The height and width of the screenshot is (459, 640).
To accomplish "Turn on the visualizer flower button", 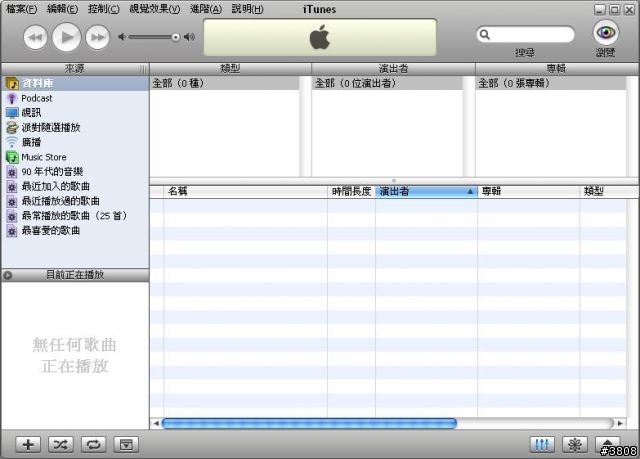I will [x=575, y=444].
